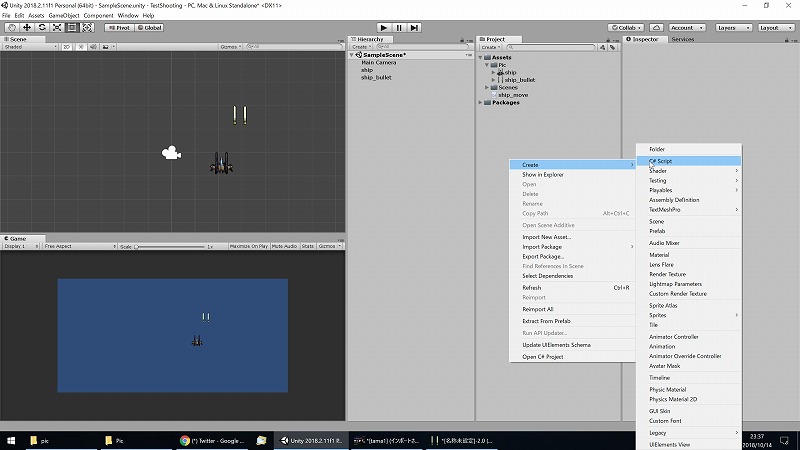Toggle Maximize On Play

pyautogui.click(x=248, y=246)
